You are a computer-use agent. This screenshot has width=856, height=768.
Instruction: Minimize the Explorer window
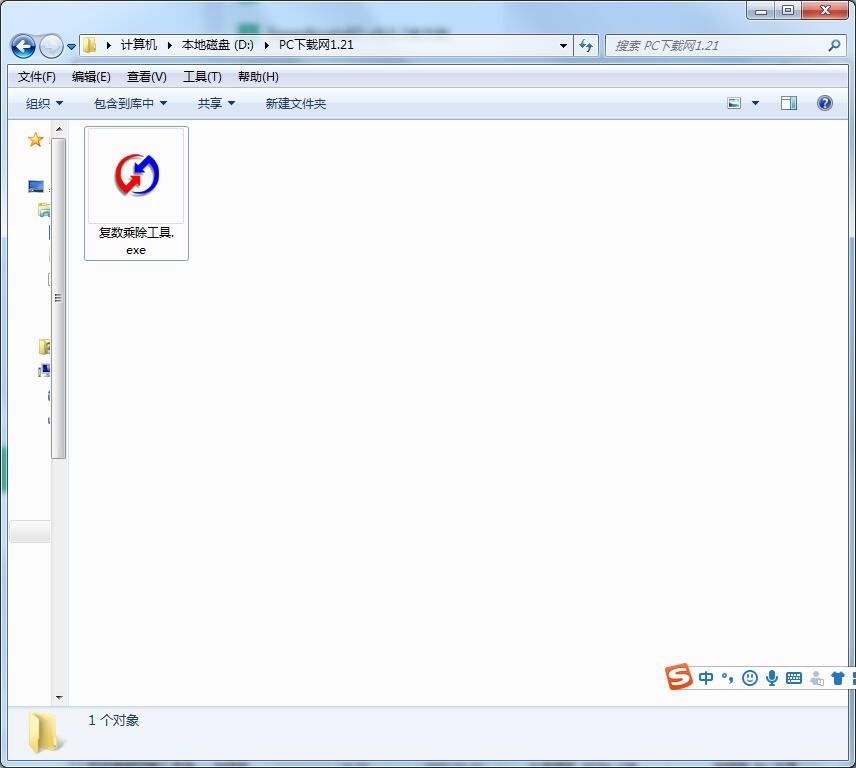point(761,11)
